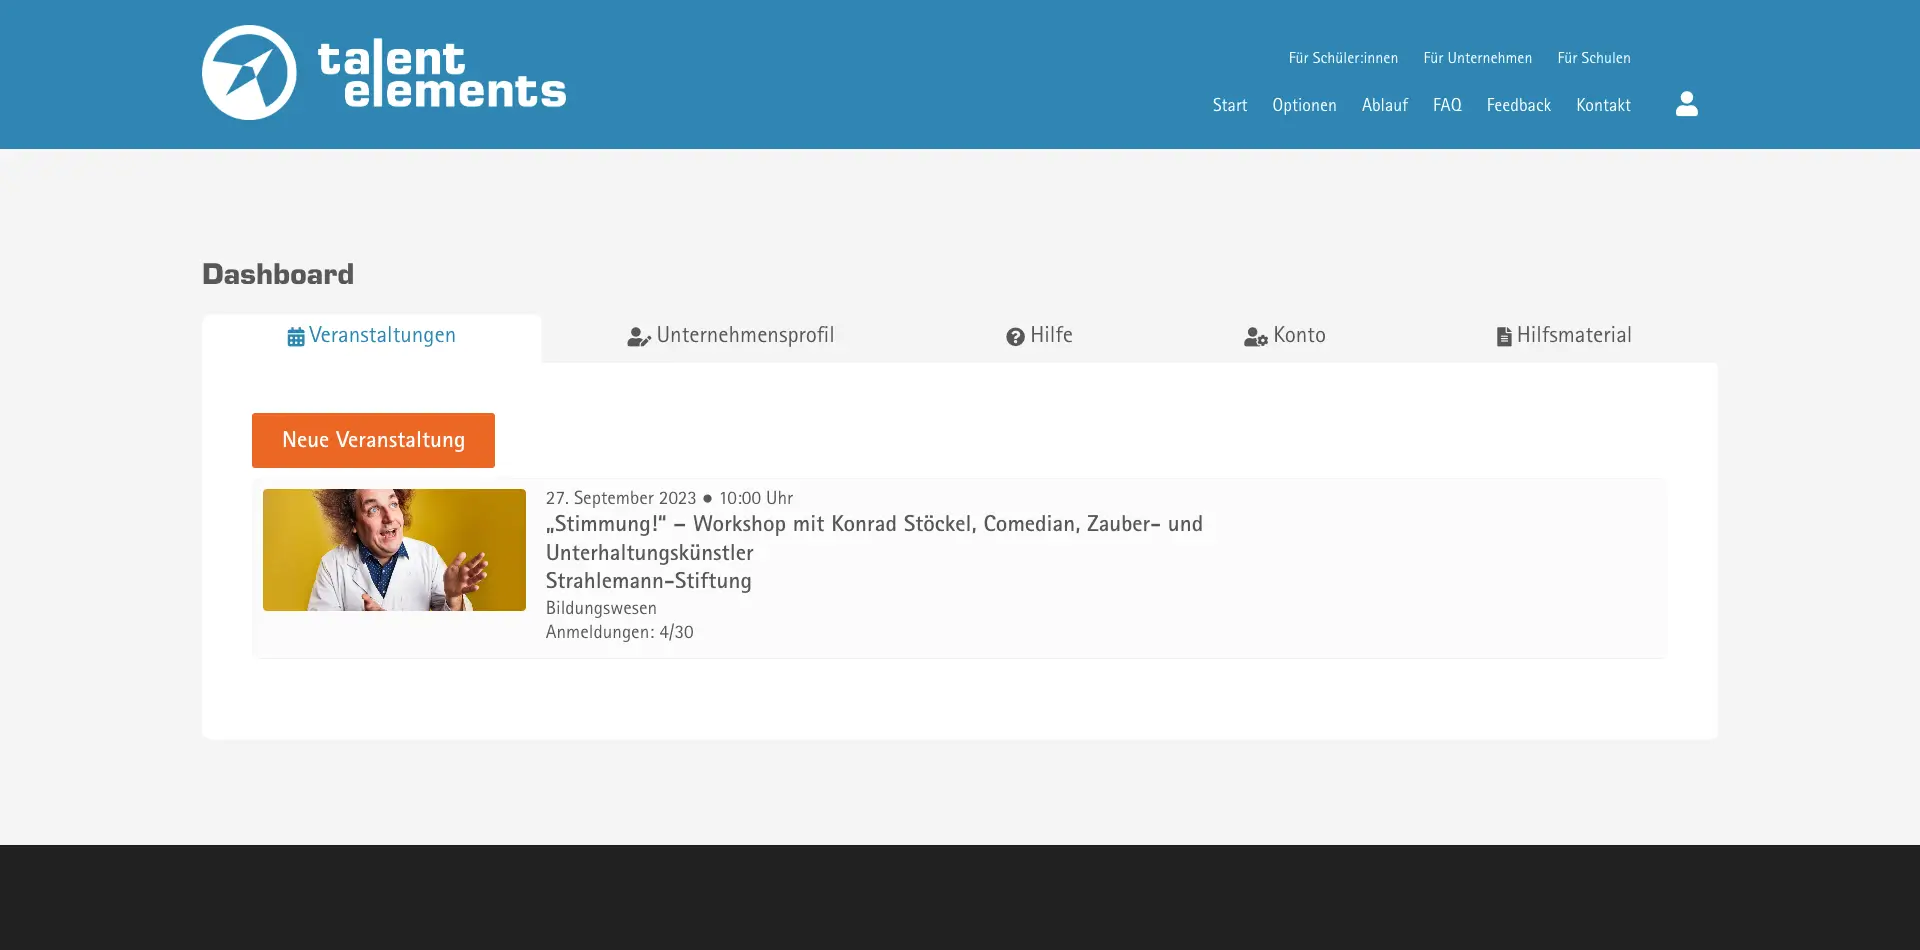
Task: Open the Konto tab
Action: 1298,336
